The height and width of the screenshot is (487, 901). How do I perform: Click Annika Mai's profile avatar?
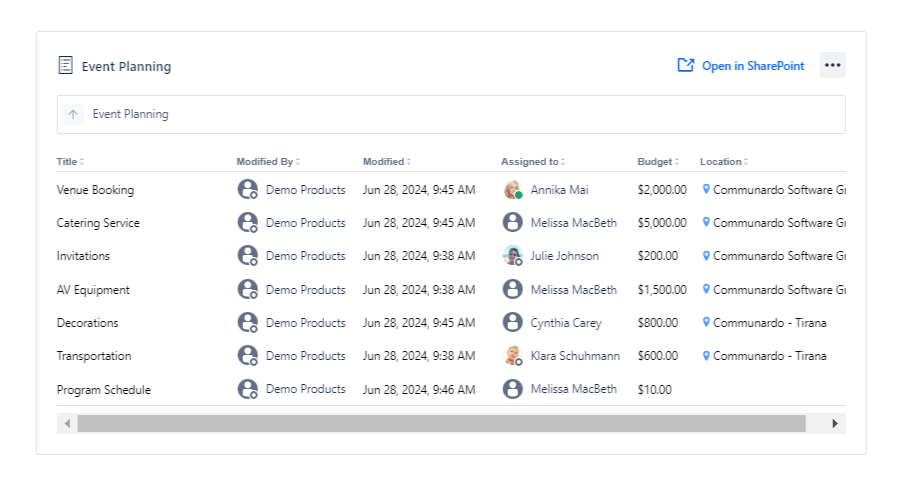513,190
